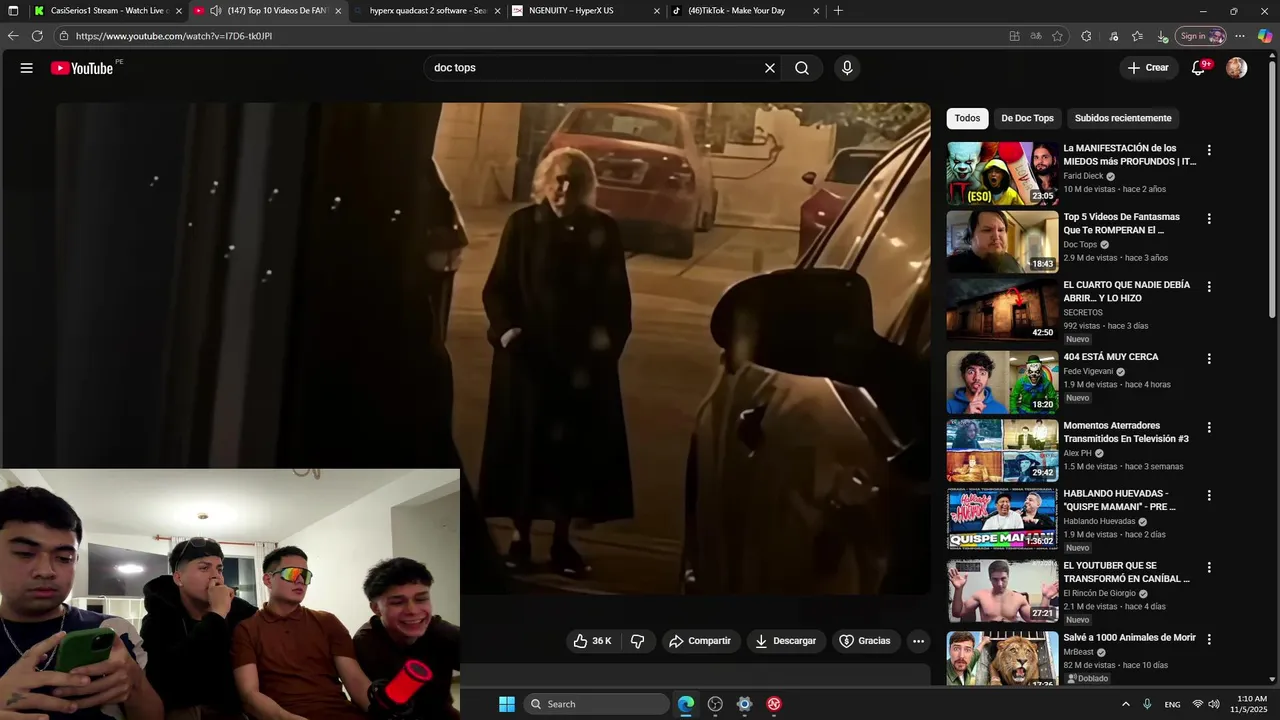Open 'Top 5 Videos De Fantasmas' thumbnail

coord(1002,242)
